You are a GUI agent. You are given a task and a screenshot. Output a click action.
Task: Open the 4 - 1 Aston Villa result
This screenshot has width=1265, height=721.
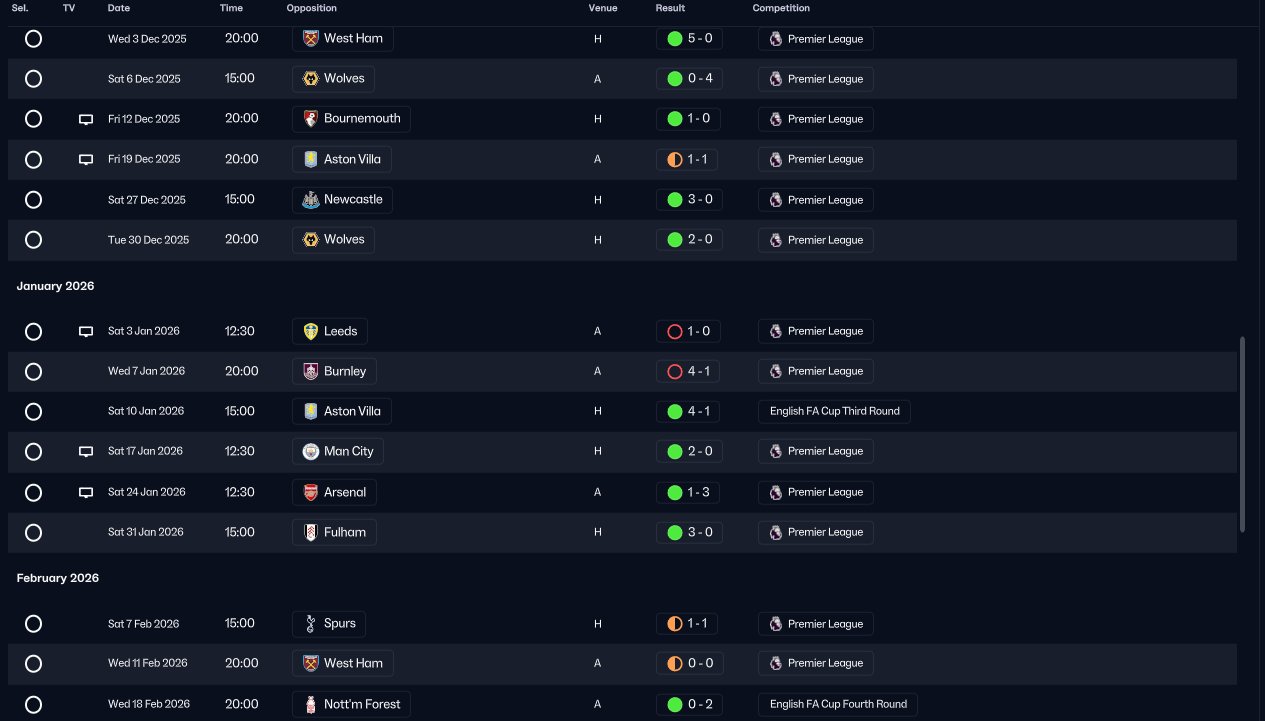[689, 411]
